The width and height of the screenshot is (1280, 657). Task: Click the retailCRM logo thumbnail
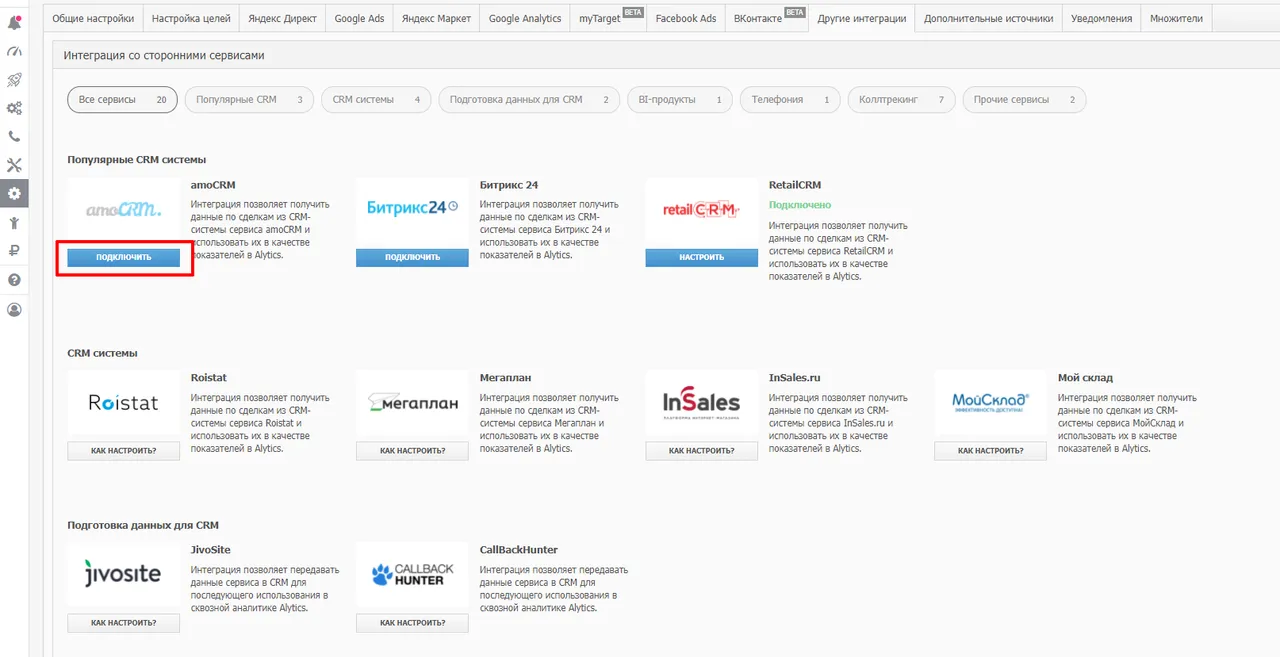701,209
